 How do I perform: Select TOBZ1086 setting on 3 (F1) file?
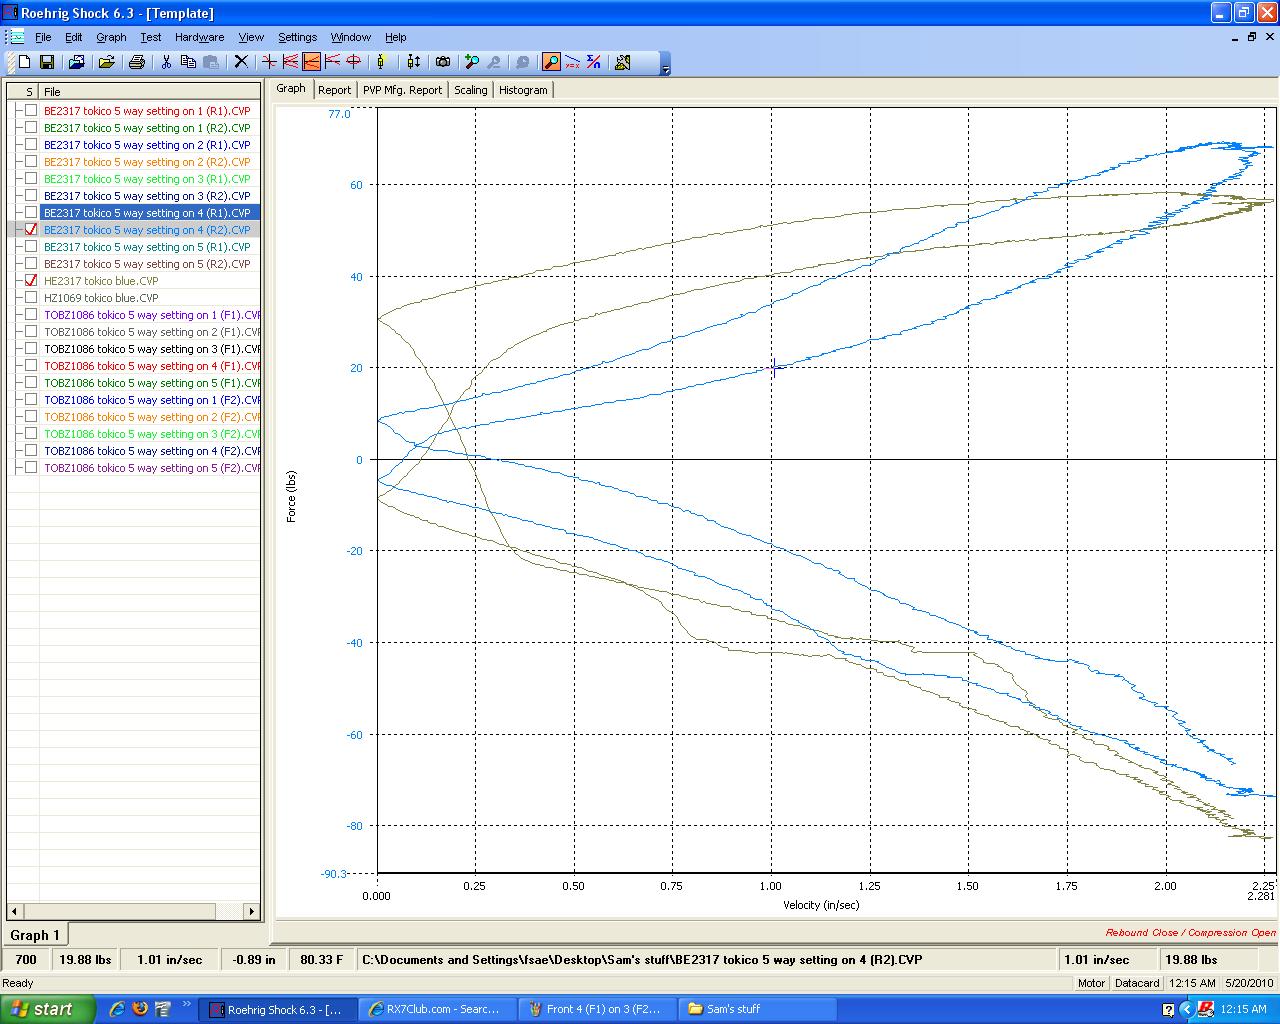pyautogui.click(x=150, y=349)
